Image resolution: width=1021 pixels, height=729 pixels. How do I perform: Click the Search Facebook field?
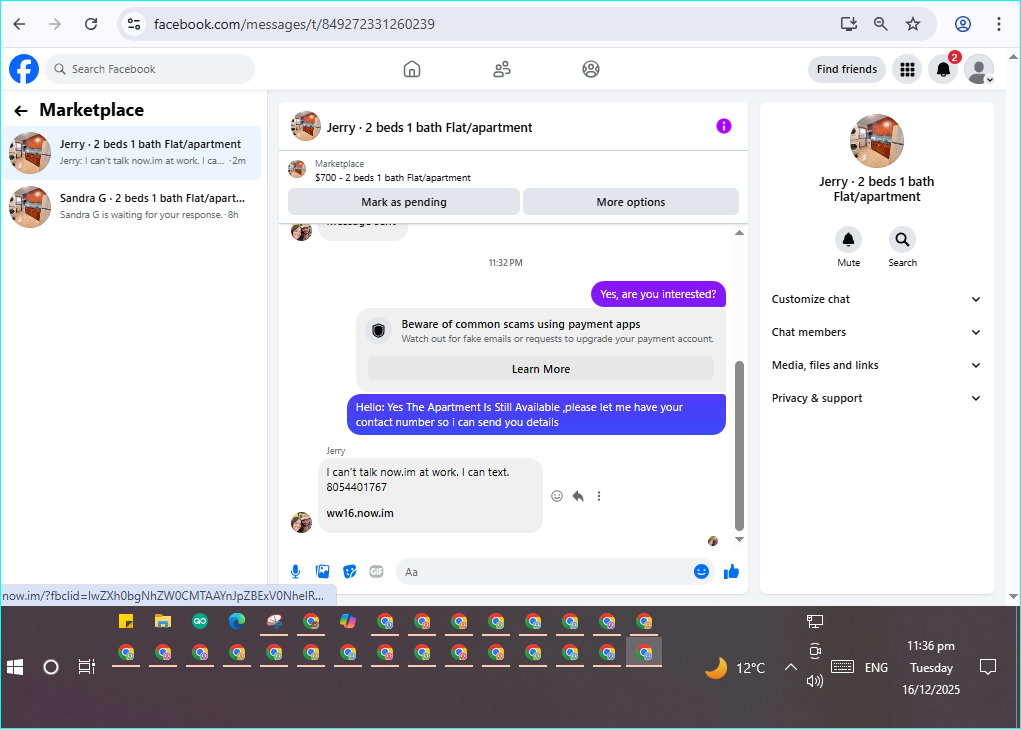click(150, 69)
